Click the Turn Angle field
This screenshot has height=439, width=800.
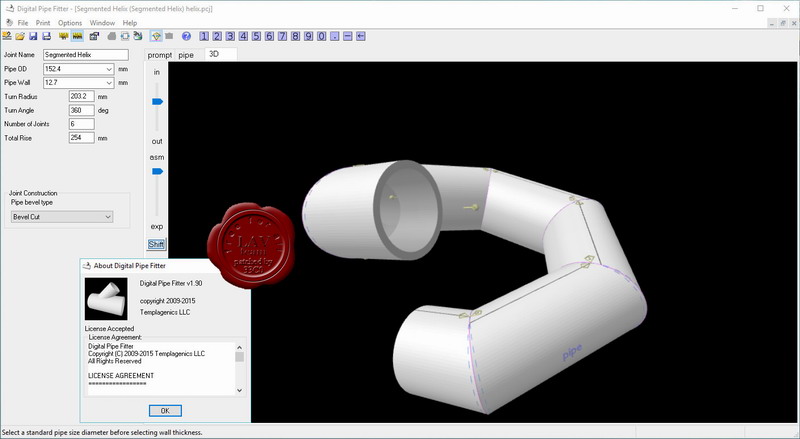pos(82,110)
